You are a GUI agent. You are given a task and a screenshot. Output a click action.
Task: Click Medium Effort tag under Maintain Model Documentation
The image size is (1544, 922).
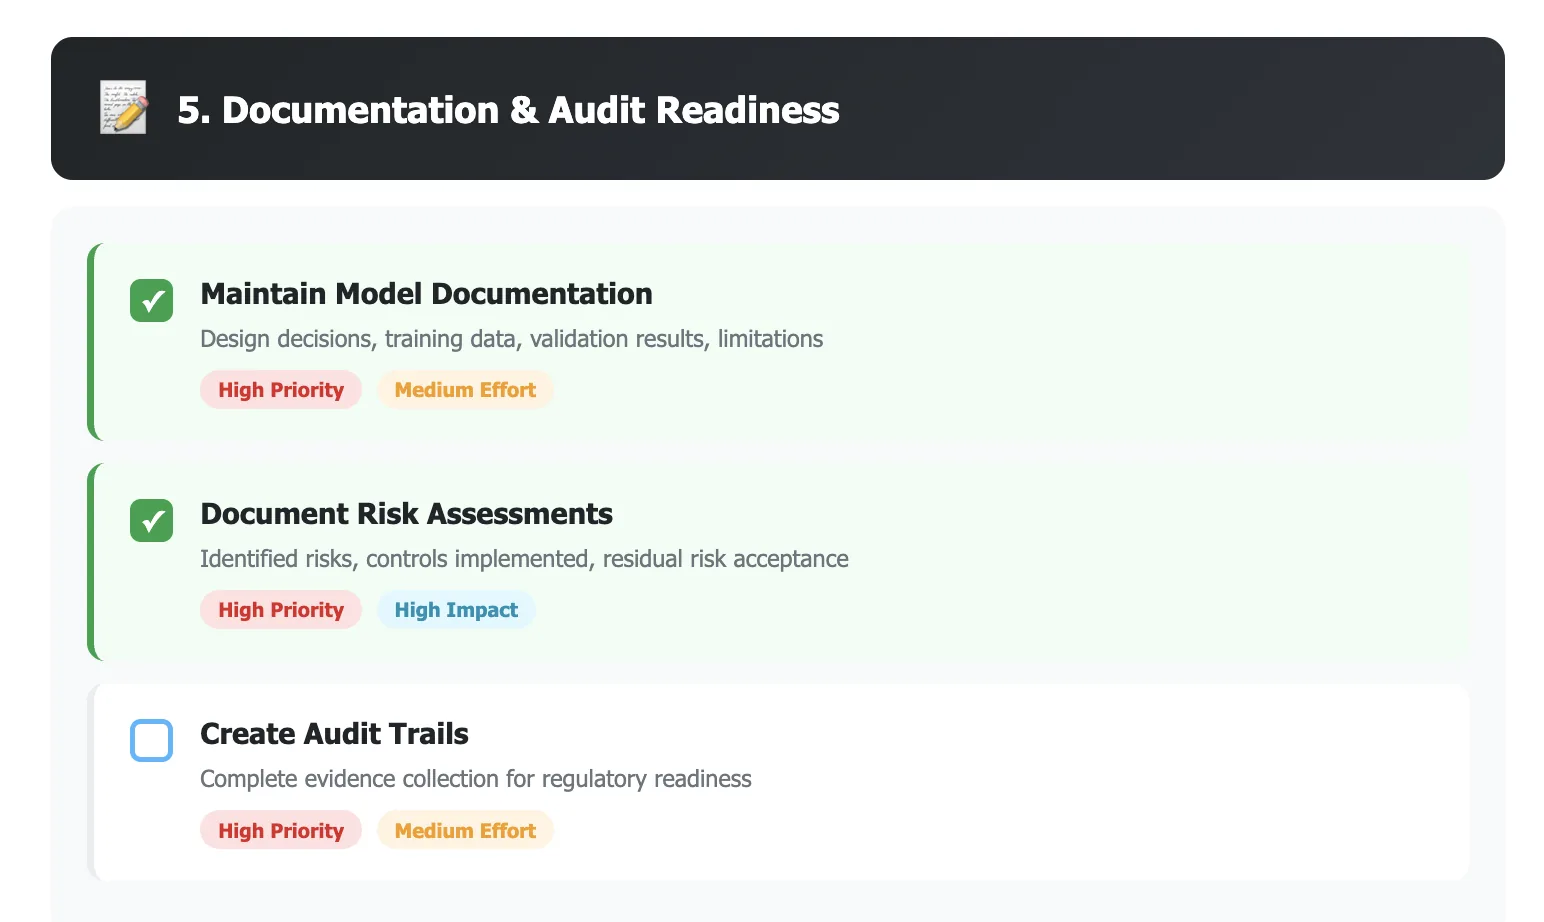tap(465, 390)
